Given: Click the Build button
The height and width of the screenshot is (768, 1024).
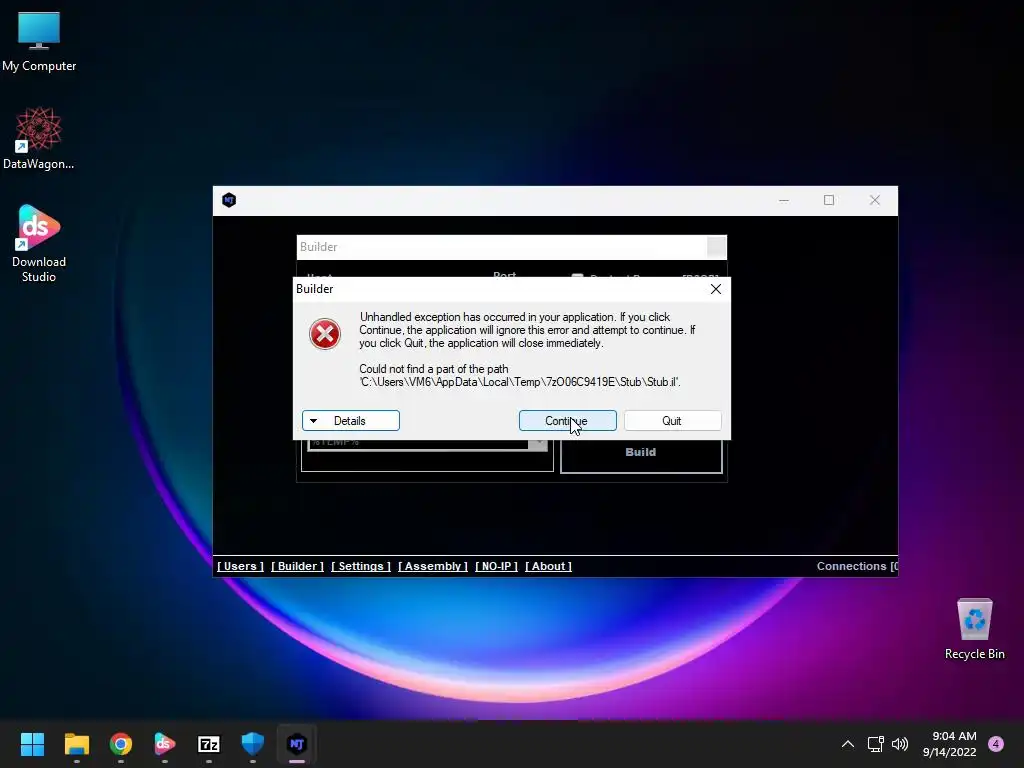Looking at the screenshot, I should [x=641, y=455].
